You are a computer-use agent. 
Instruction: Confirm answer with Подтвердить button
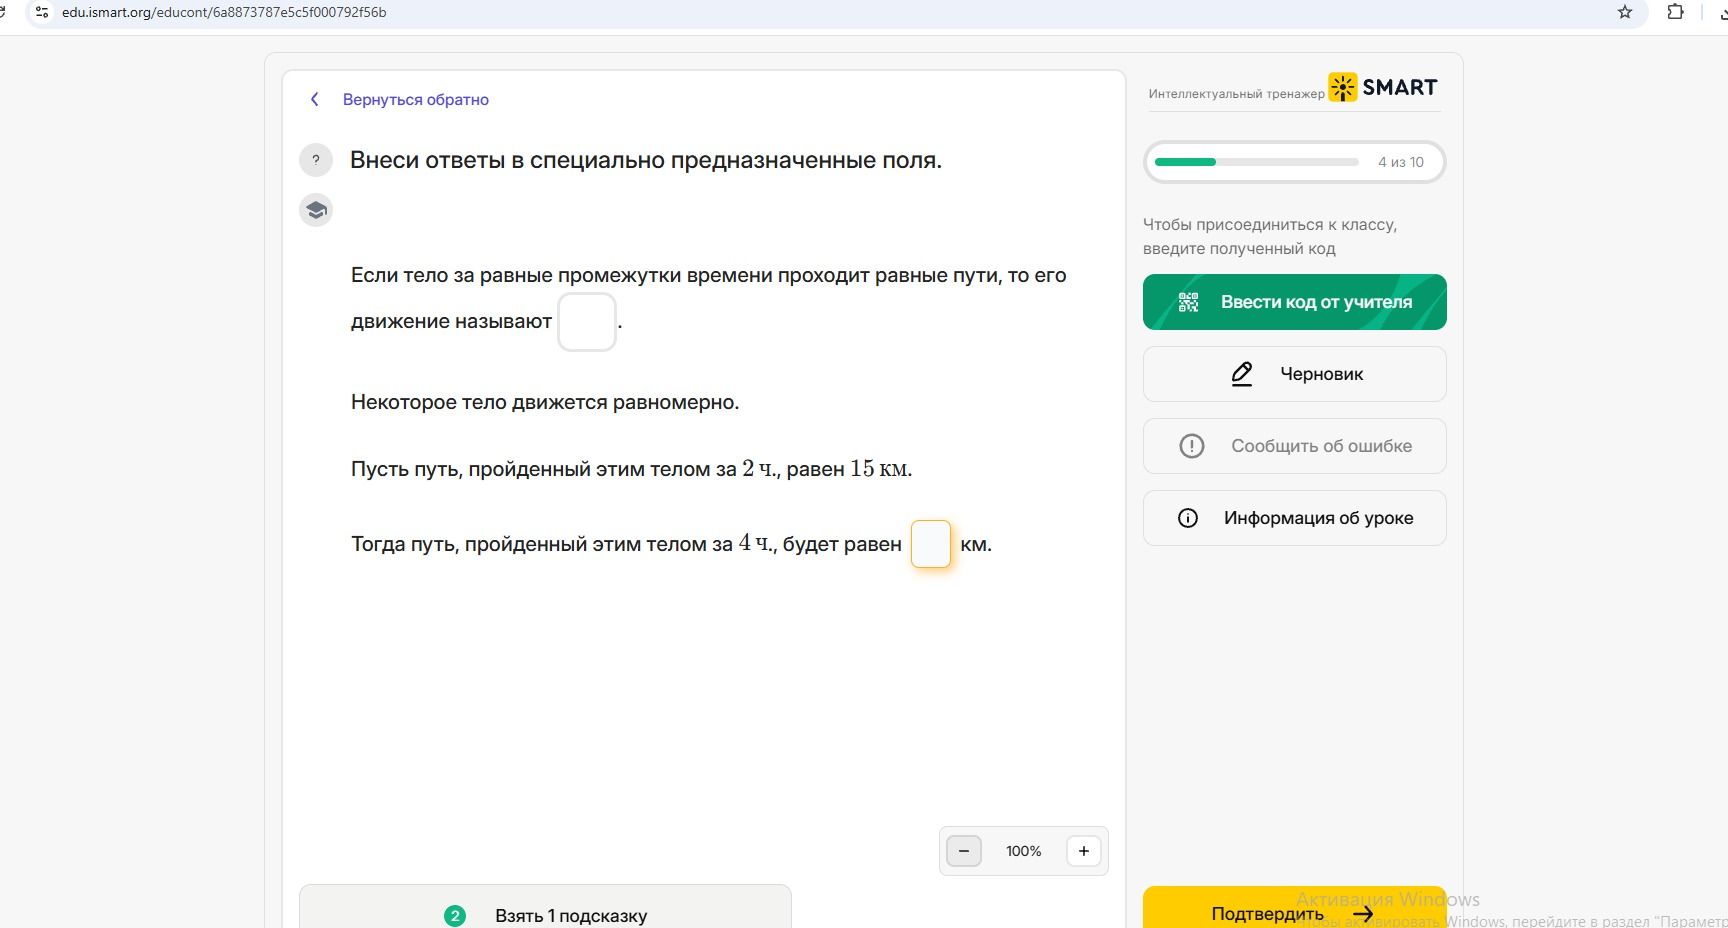point(1295,908)
